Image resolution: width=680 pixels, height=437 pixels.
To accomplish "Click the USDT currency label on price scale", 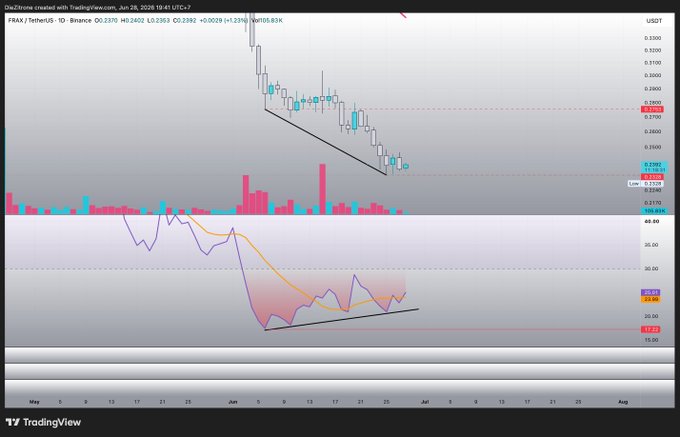I will point(654,21).
